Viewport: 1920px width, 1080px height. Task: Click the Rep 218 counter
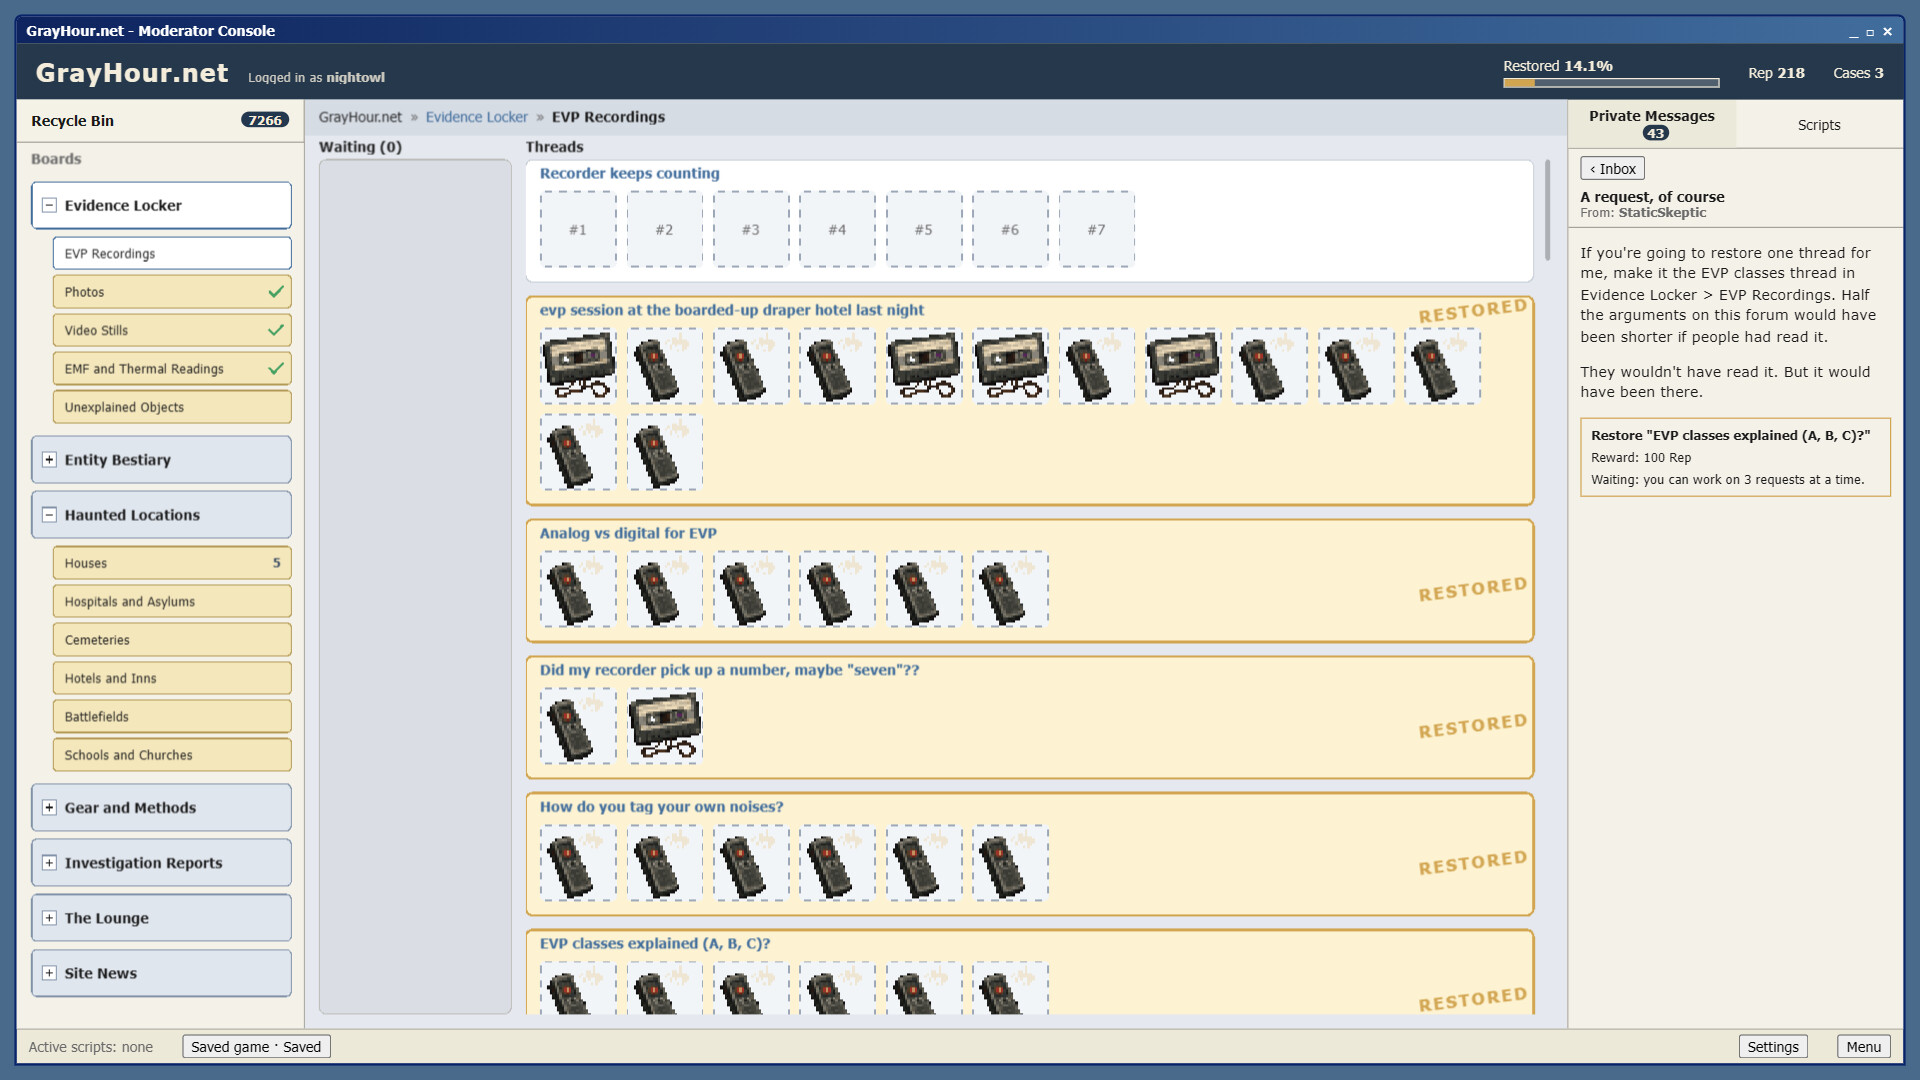1776,73
